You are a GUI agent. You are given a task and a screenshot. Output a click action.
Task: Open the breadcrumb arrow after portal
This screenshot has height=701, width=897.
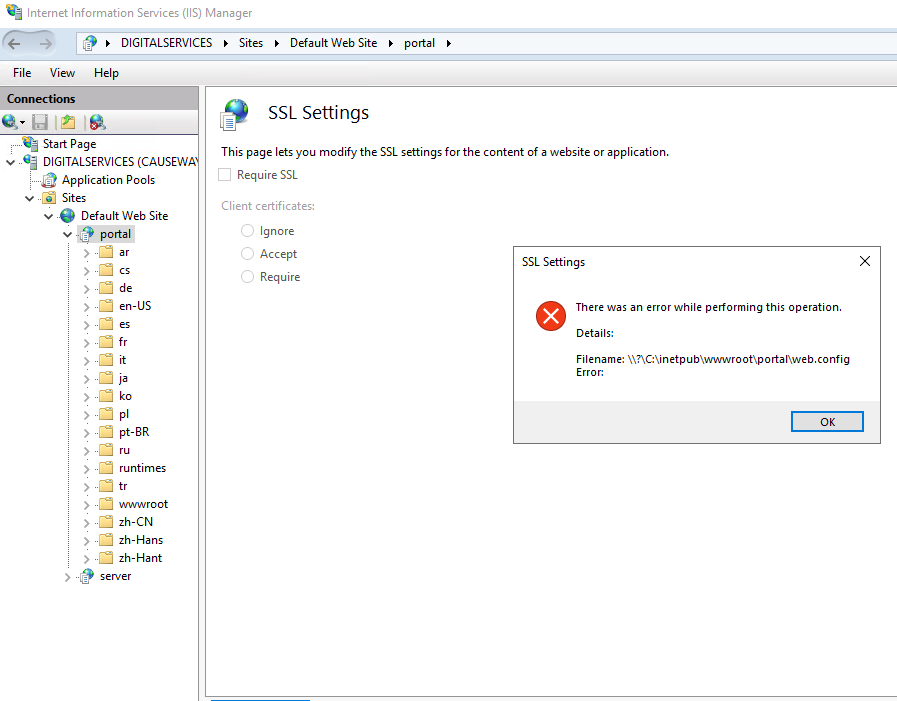[x=448, y=43]
